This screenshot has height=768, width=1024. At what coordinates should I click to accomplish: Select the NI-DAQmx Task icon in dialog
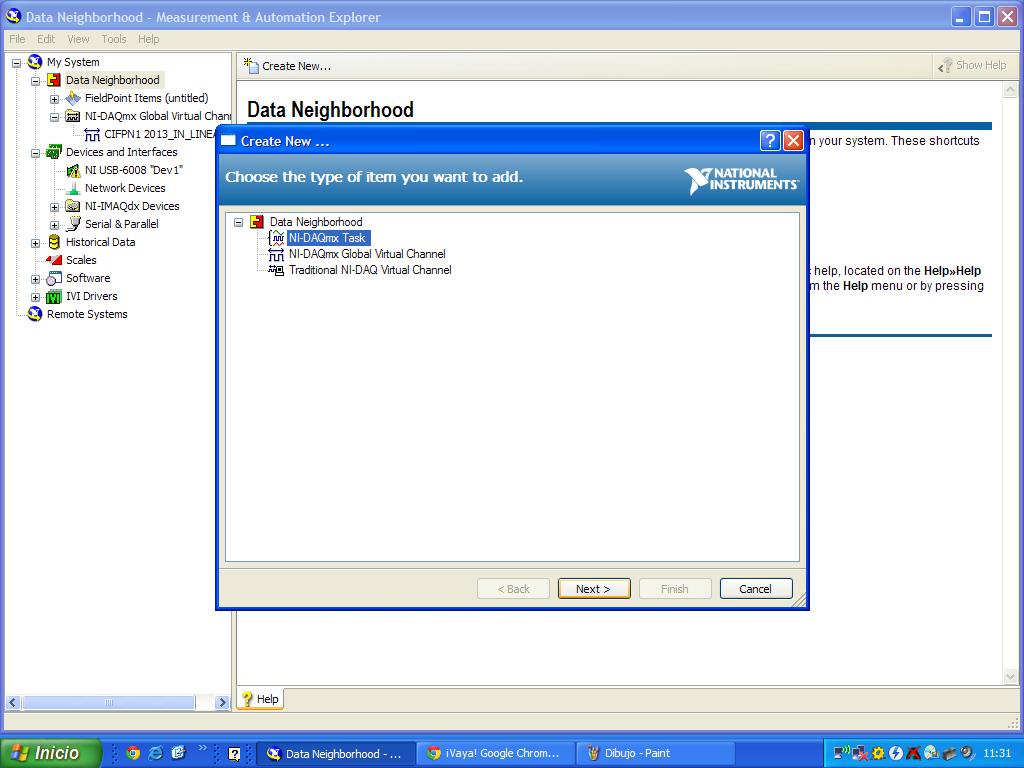pyautogui.click(x=277, y=238)
